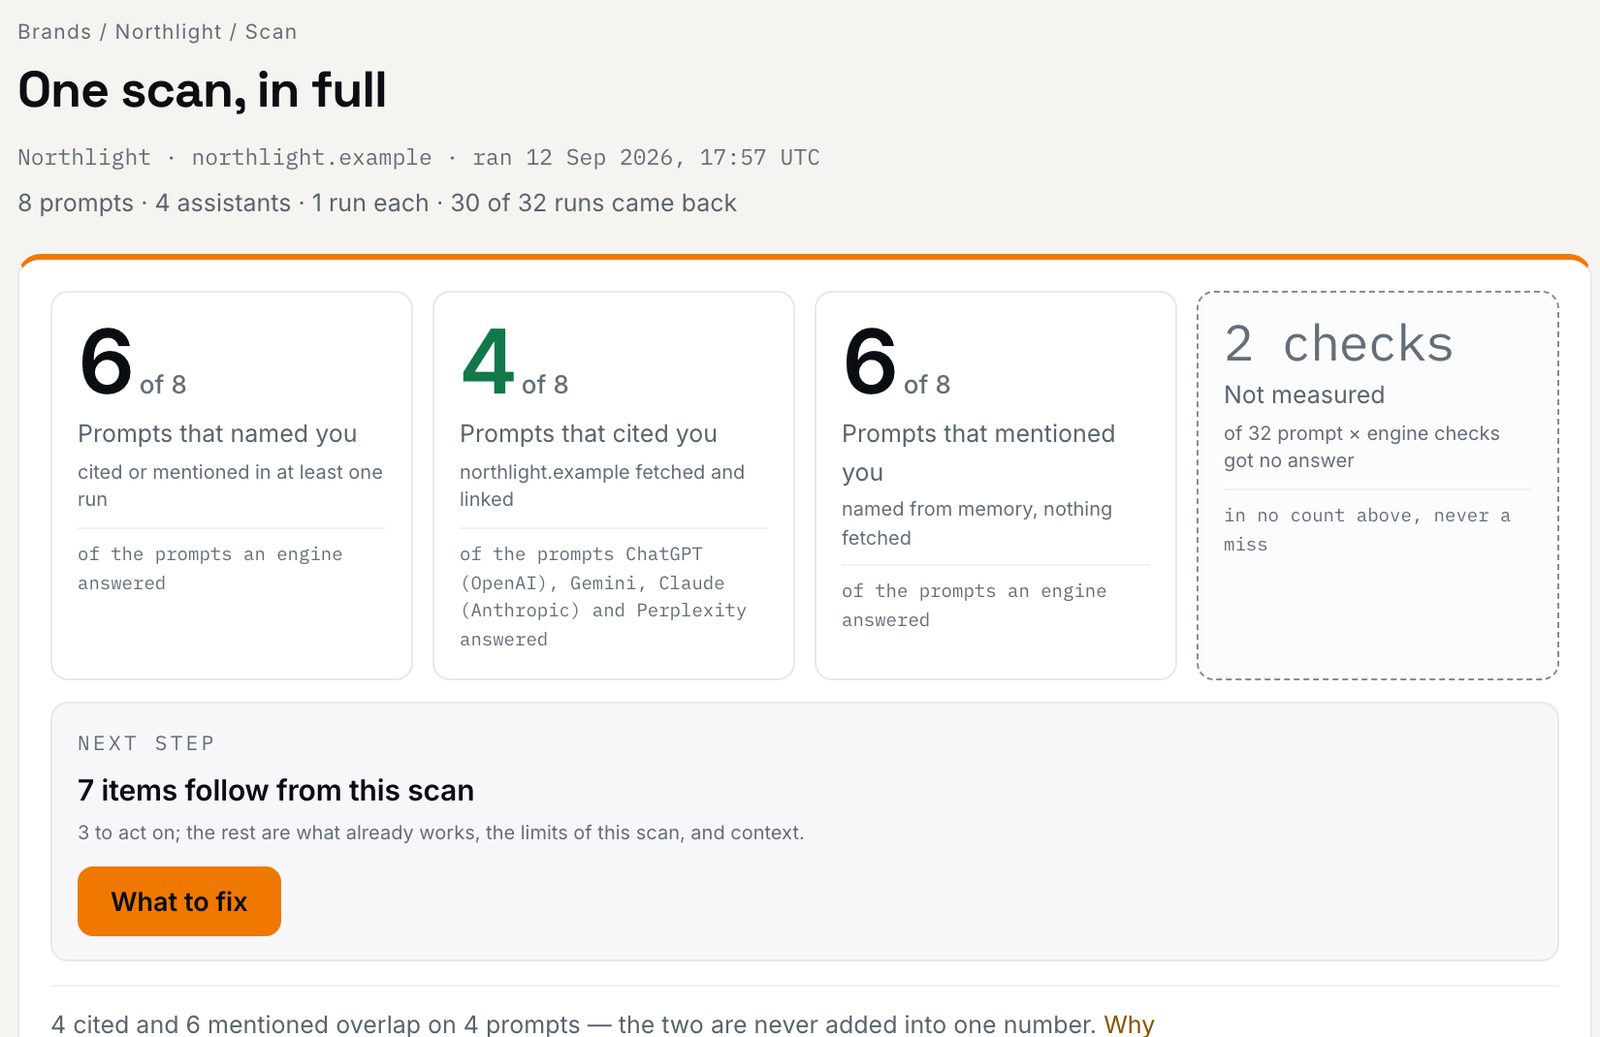Select the 'Prompts that named you' card heading
The width and height of the screenshot is (1600, 1037).
[217, 433]
